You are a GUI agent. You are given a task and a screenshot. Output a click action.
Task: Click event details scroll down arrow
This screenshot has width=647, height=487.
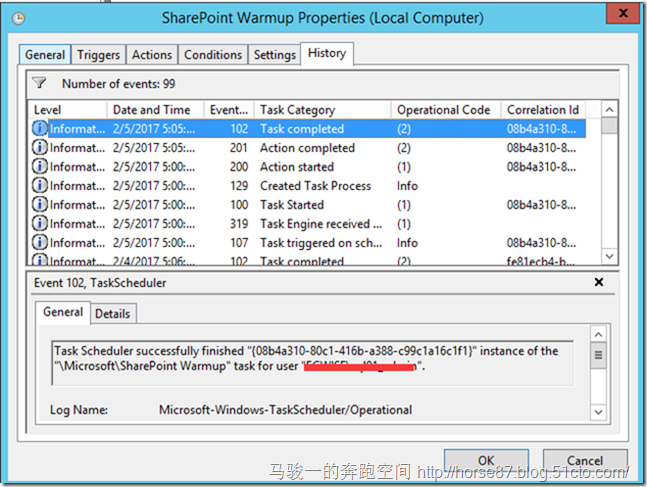pos(598,412)
